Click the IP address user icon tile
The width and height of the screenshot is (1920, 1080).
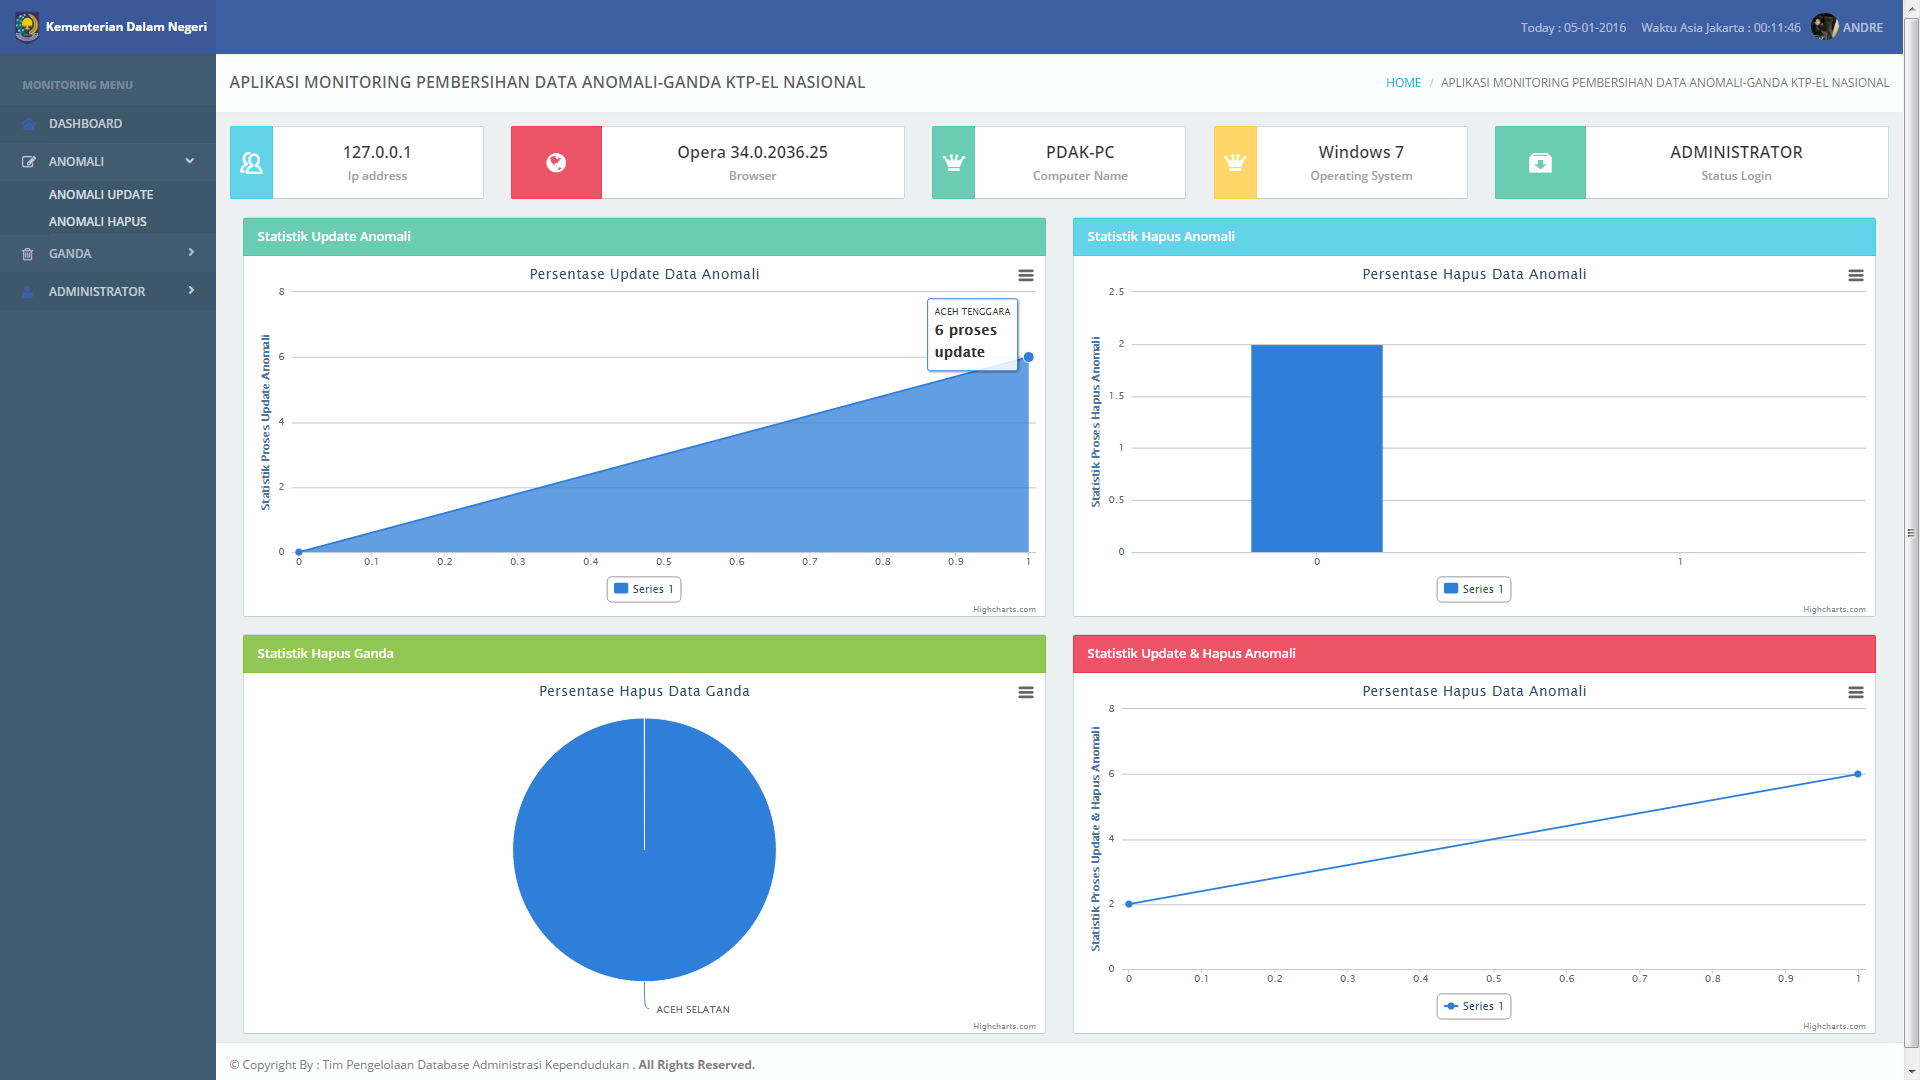[251, 162]
